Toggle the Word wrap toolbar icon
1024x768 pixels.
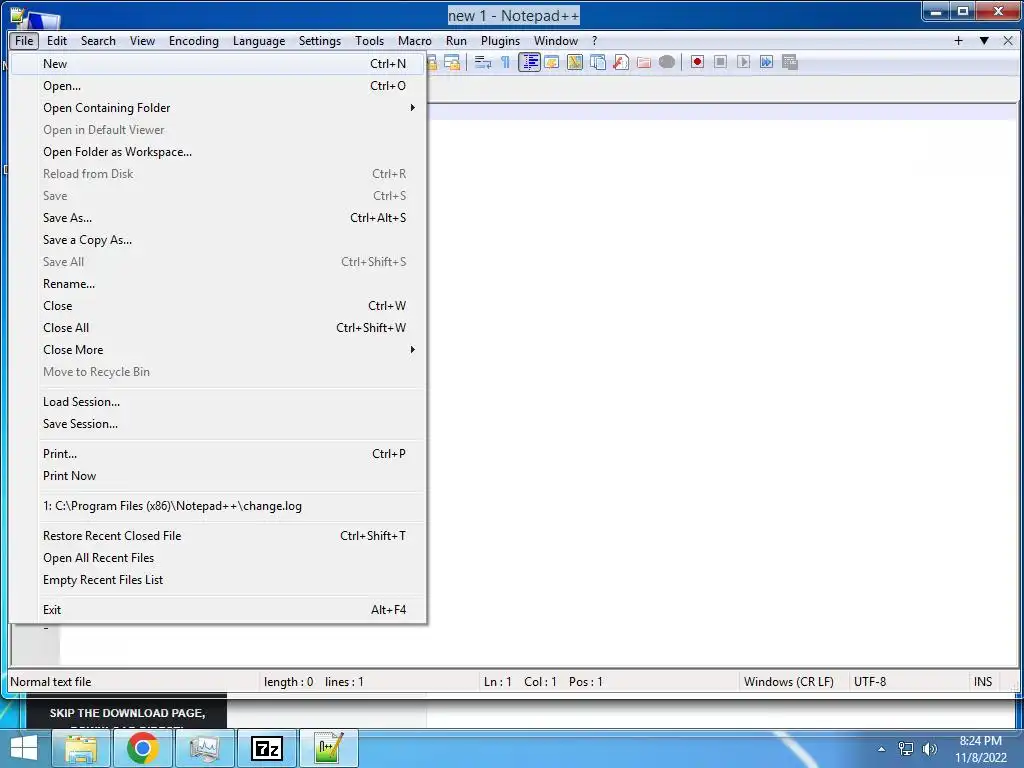483,62
